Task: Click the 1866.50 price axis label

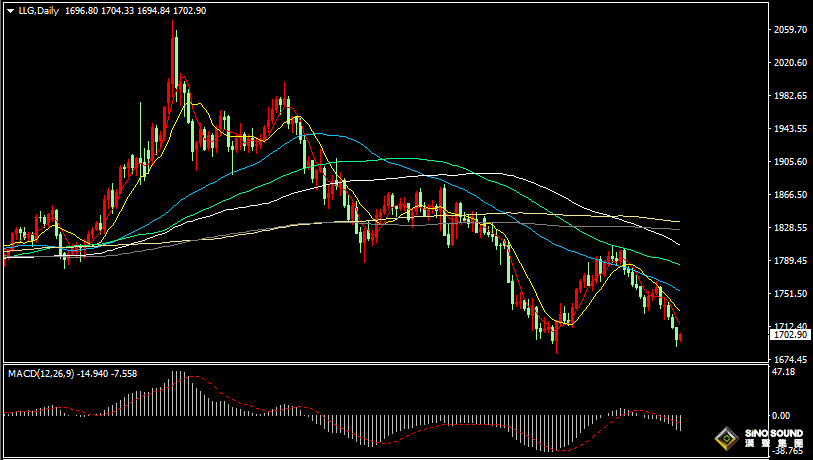Action: [x=790, y=195]
